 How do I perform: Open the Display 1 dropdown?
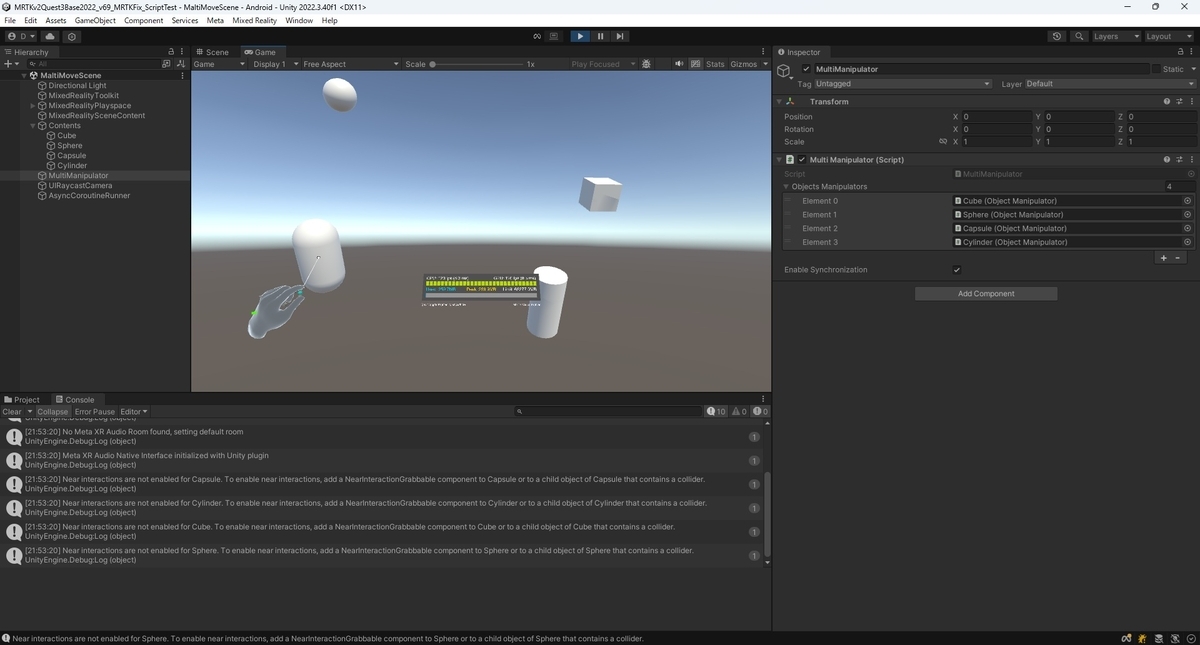point(274,64)
